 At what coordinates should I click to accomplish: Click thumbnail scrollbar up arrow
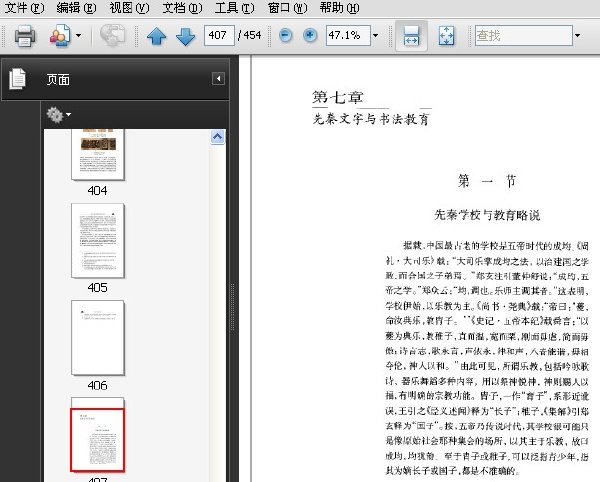(x=217, y=137)
